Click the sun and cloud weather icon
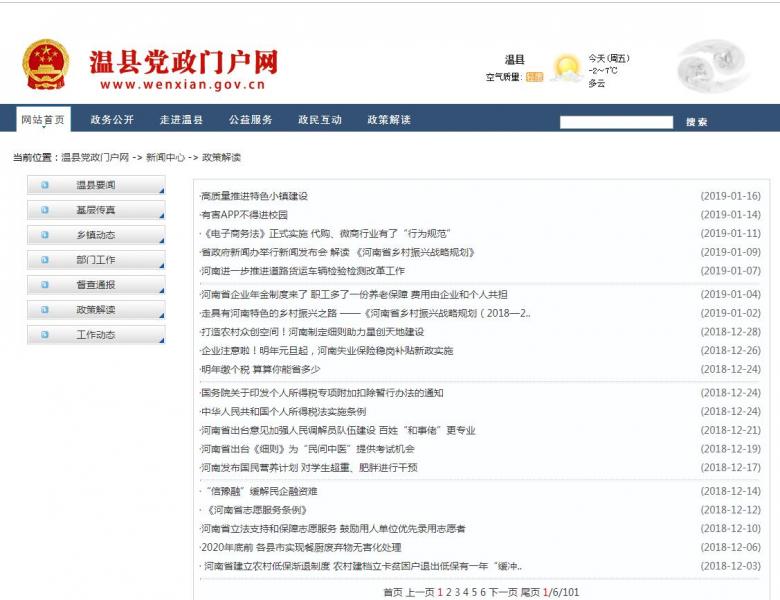This screenshot has width=780, height=600. [567, 68]
